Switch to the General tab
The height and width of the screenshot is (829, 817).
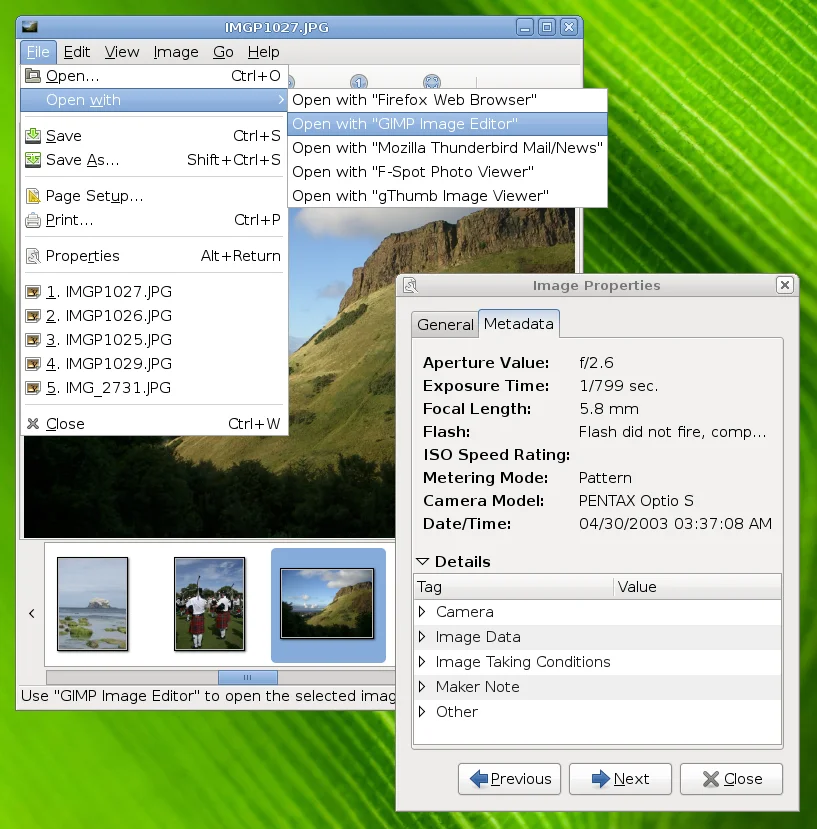(x=444, y=324)
